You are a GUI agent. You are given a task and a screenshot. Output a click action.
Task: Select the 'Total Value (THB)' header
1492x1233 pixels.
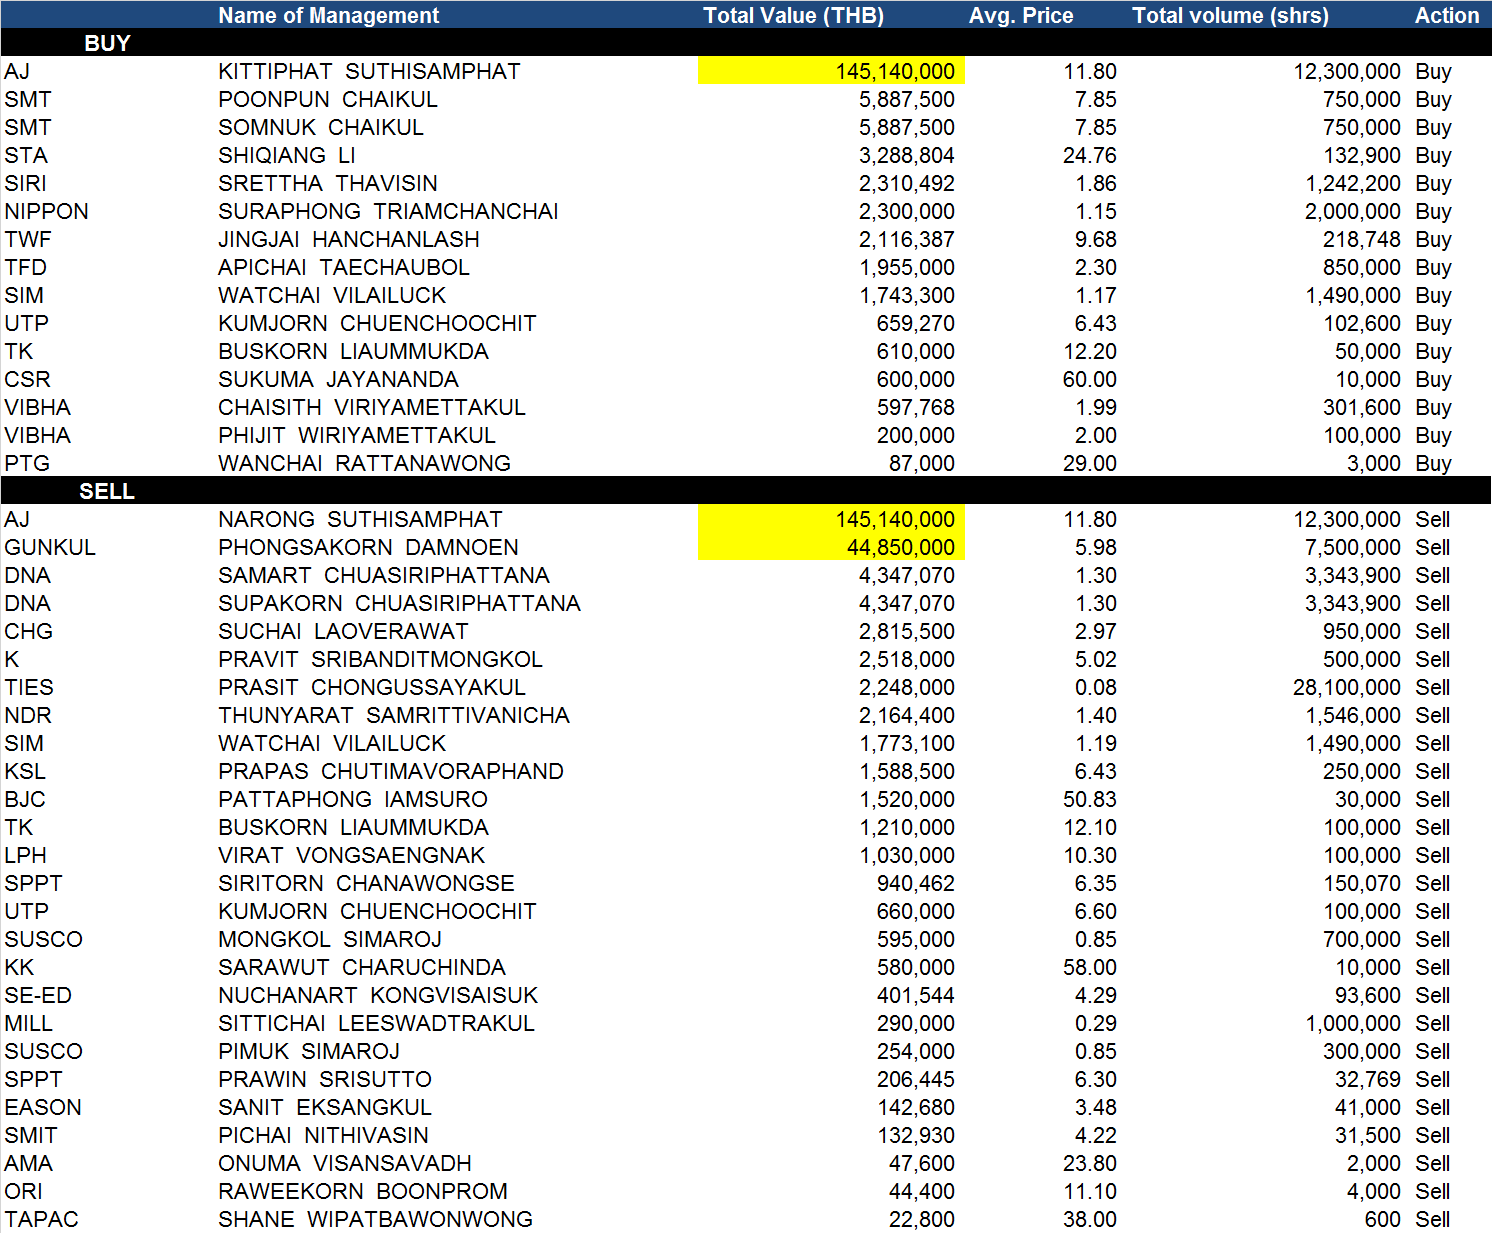pyautogui.click(x=793, y=15)
